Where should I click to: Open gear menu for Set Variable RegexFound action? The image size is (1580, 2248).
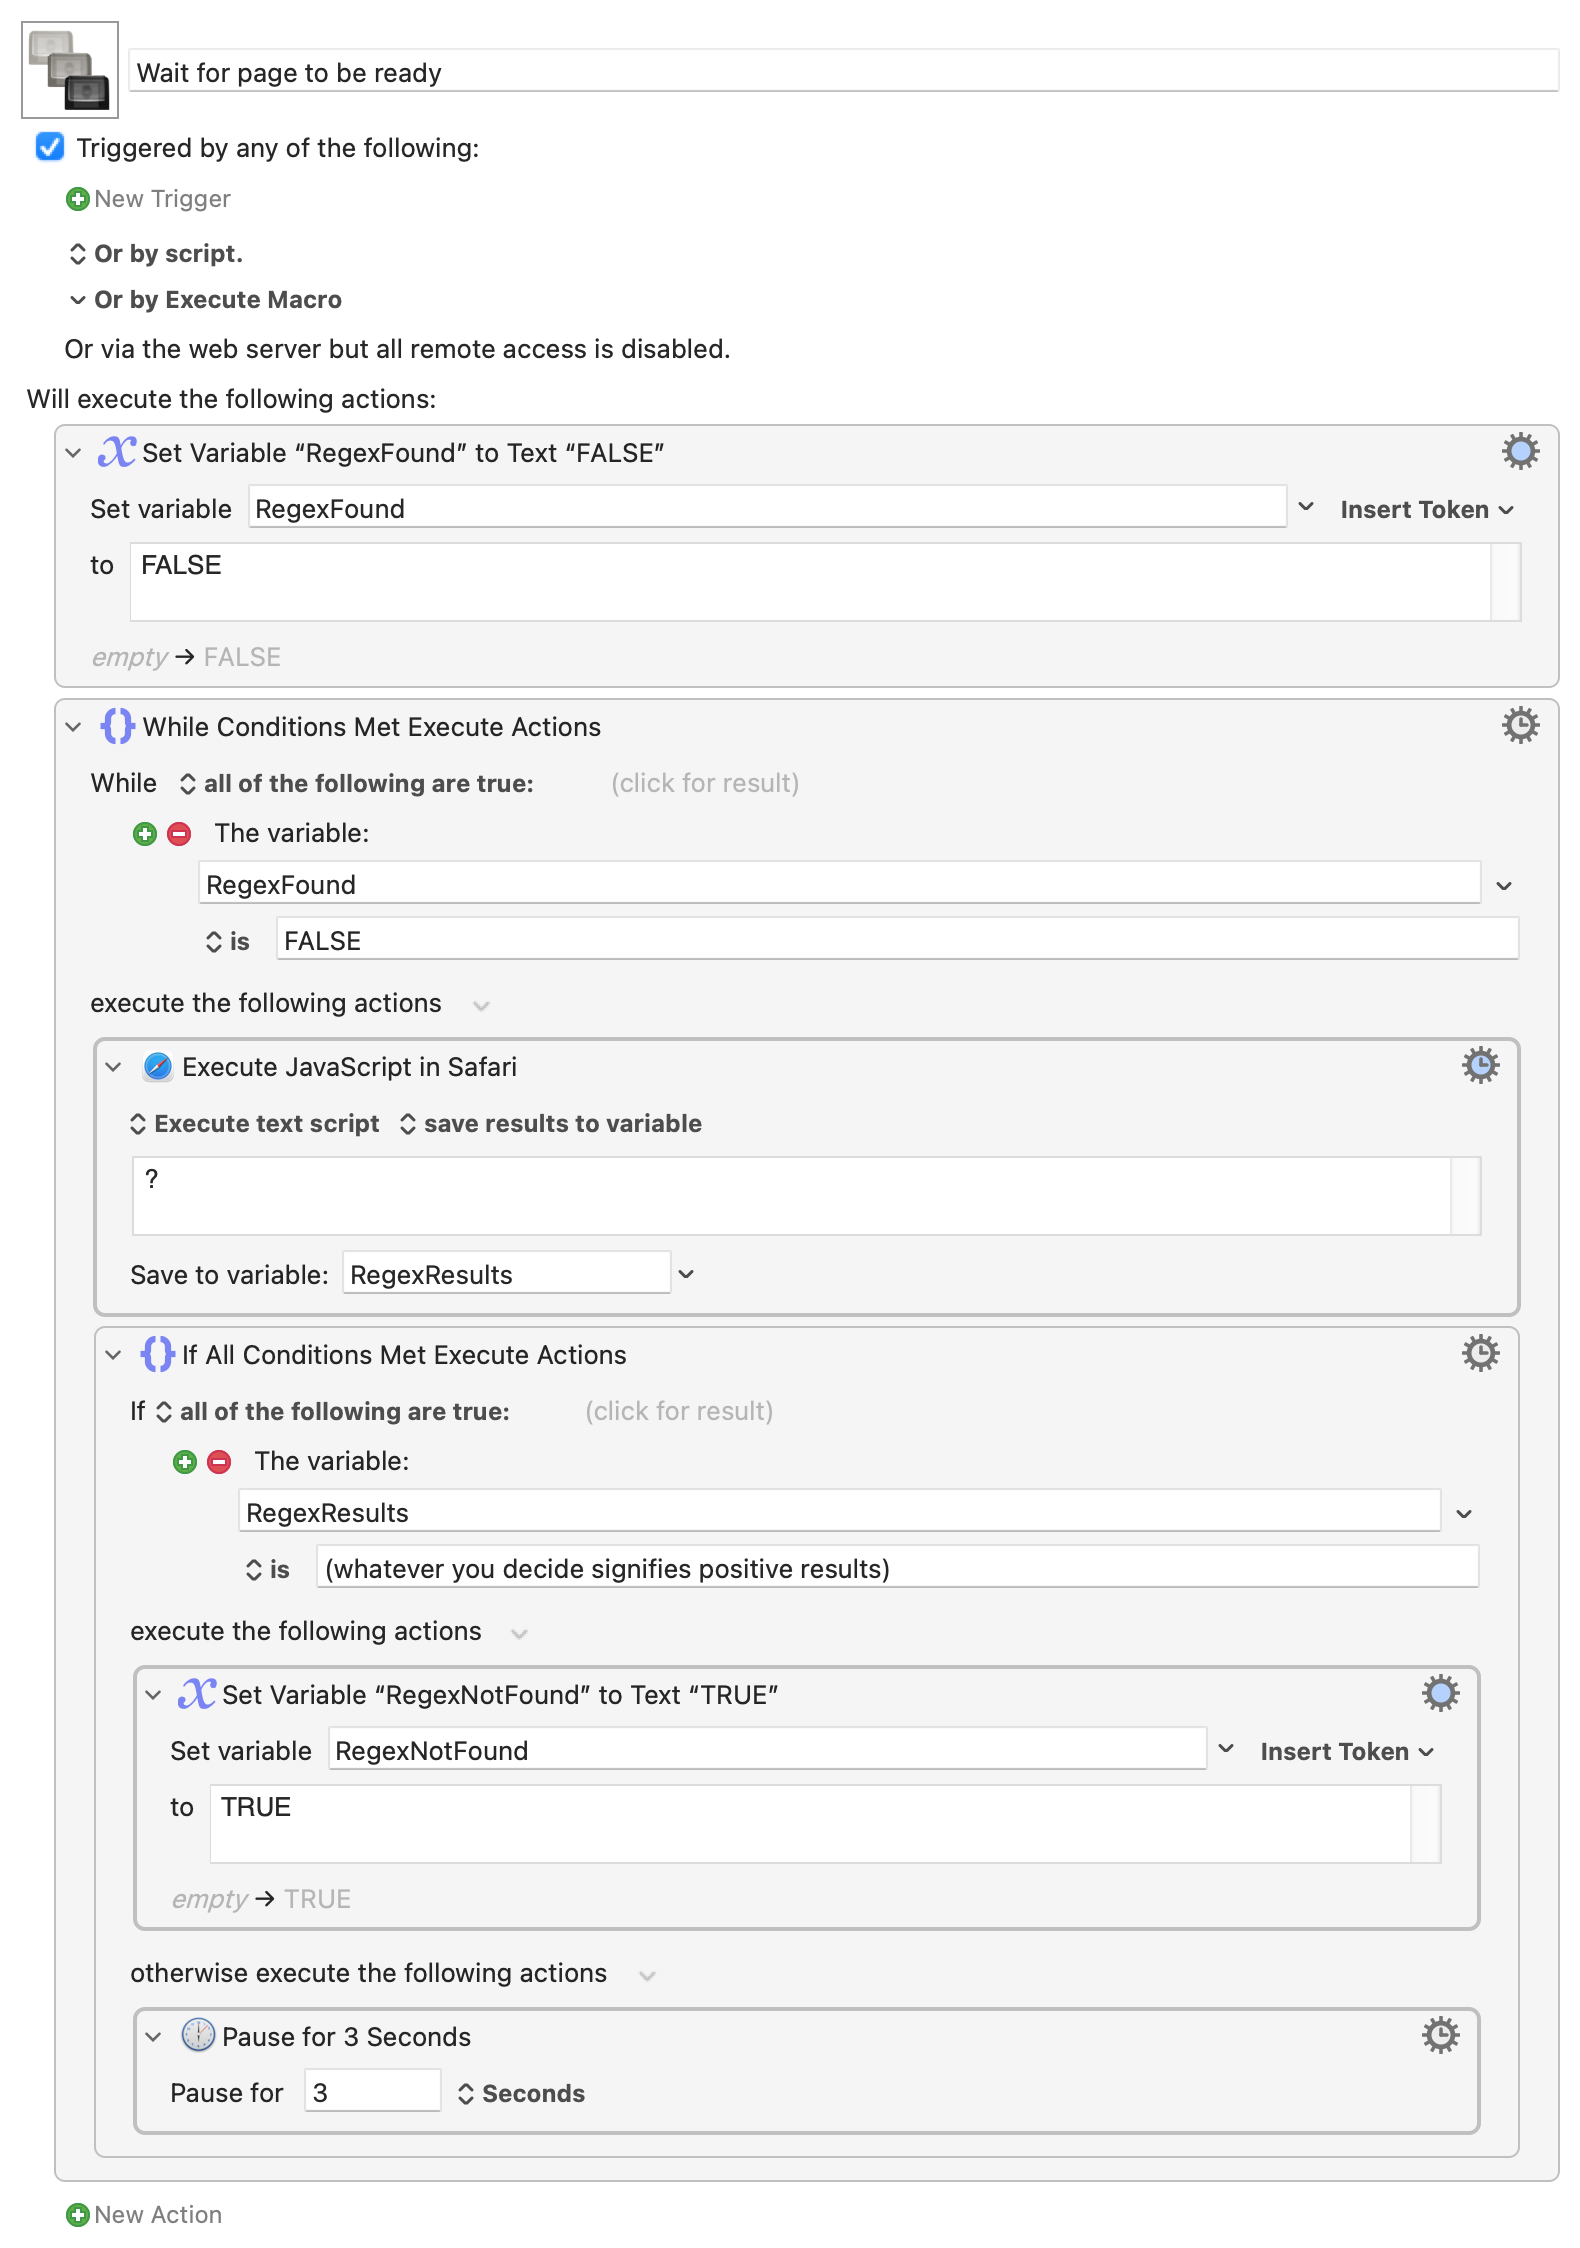click(1520, 452)
